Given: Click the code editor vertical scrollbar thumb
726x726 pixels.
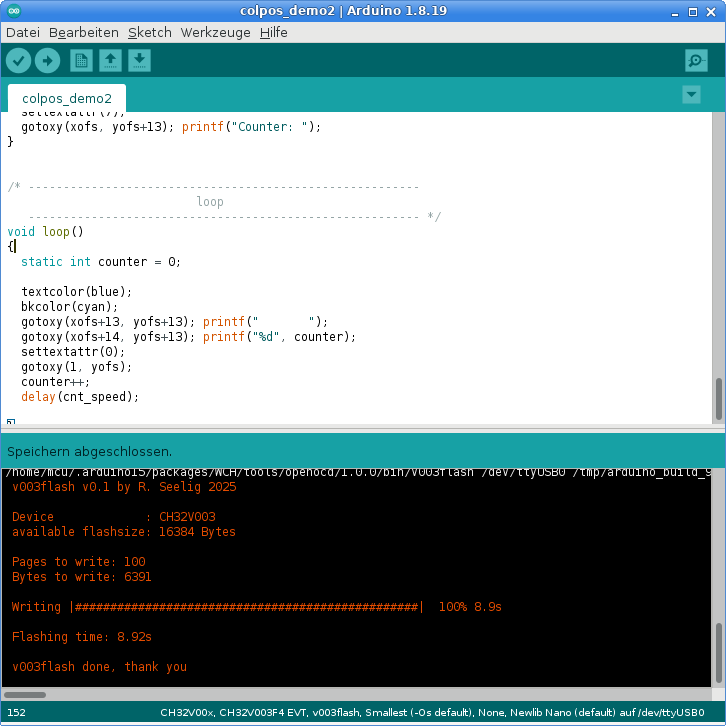Looking at the screenshot, I should (x=717, y=399).
